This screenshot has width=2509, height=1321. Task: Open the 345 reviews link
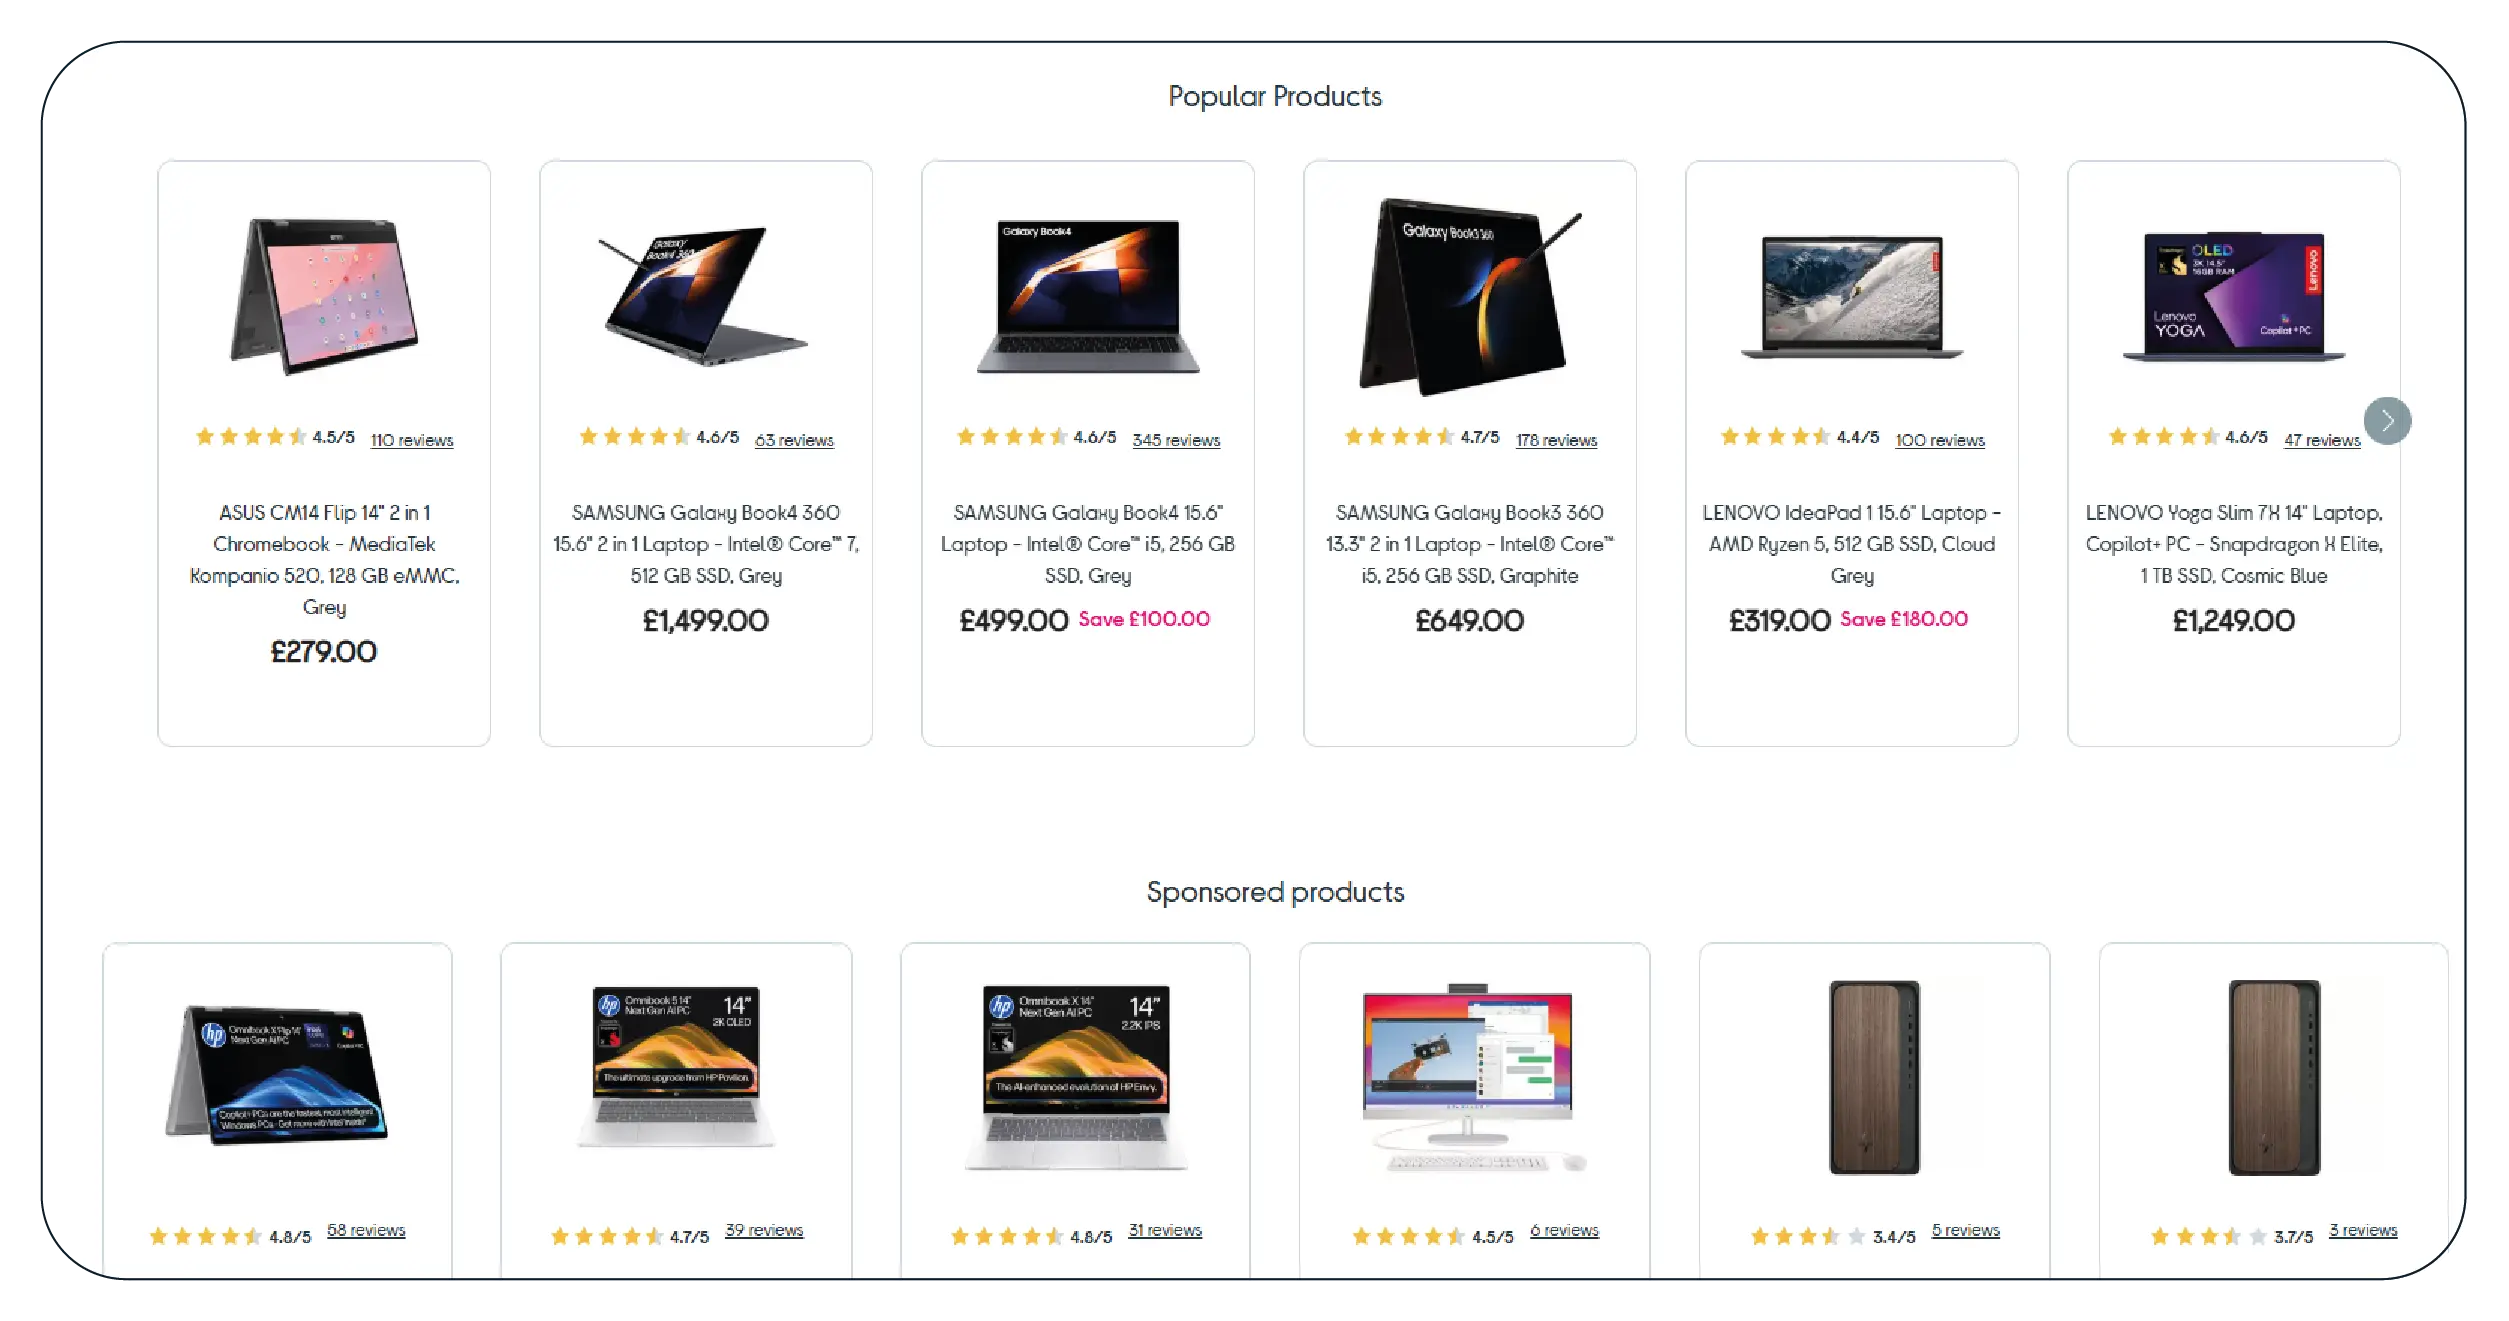point(1176,440)
